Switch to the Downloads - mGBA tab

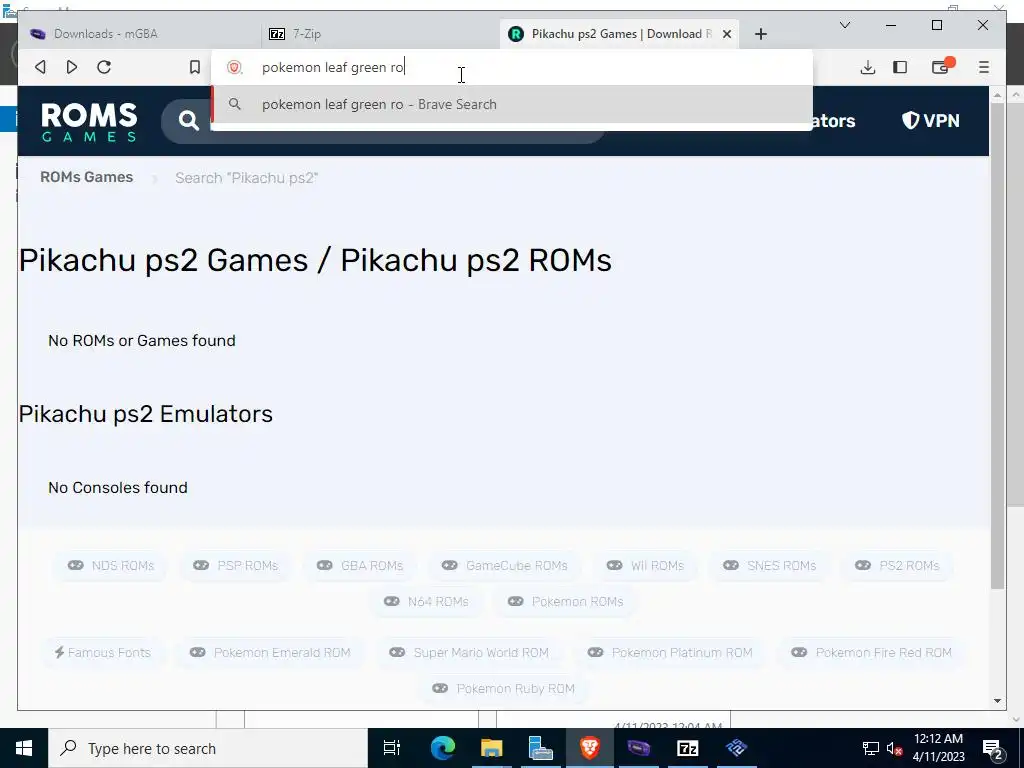[x=139, y=34]
